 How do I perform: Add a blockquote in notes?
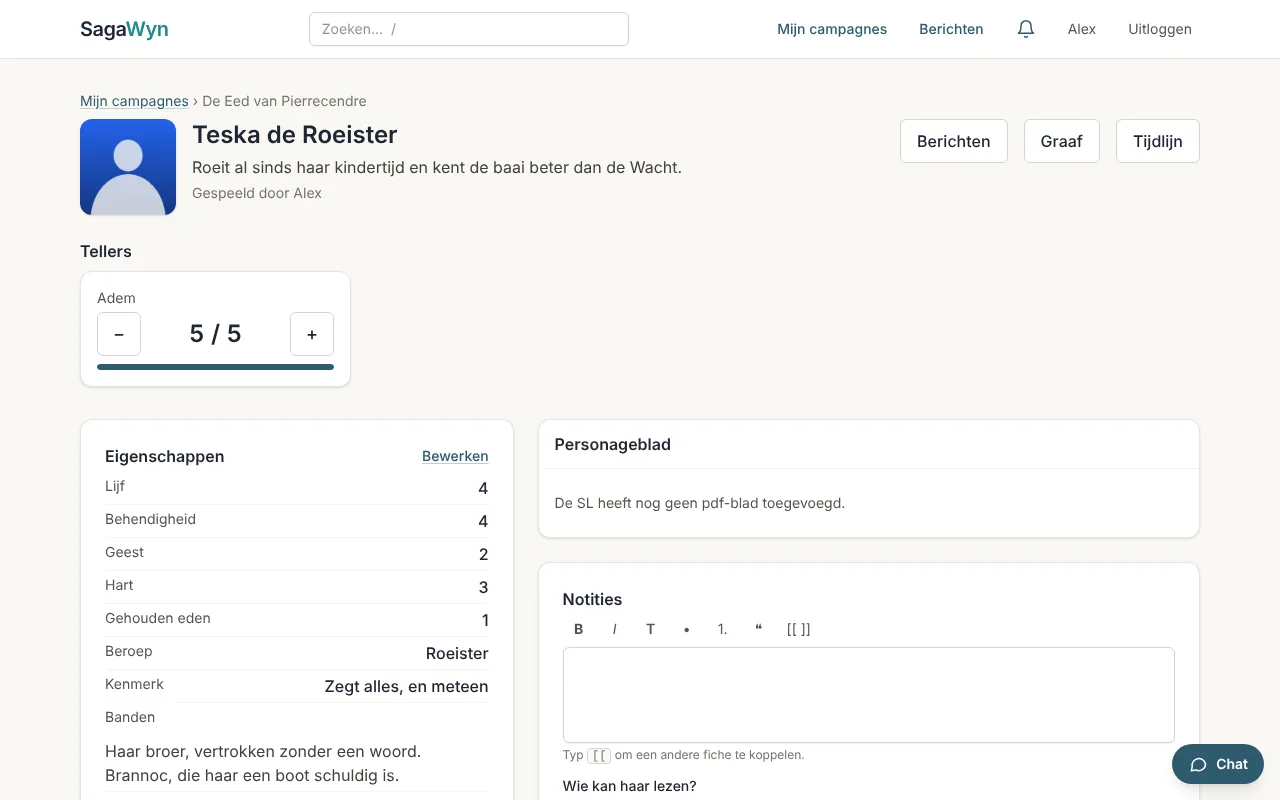tap(758, 629)
